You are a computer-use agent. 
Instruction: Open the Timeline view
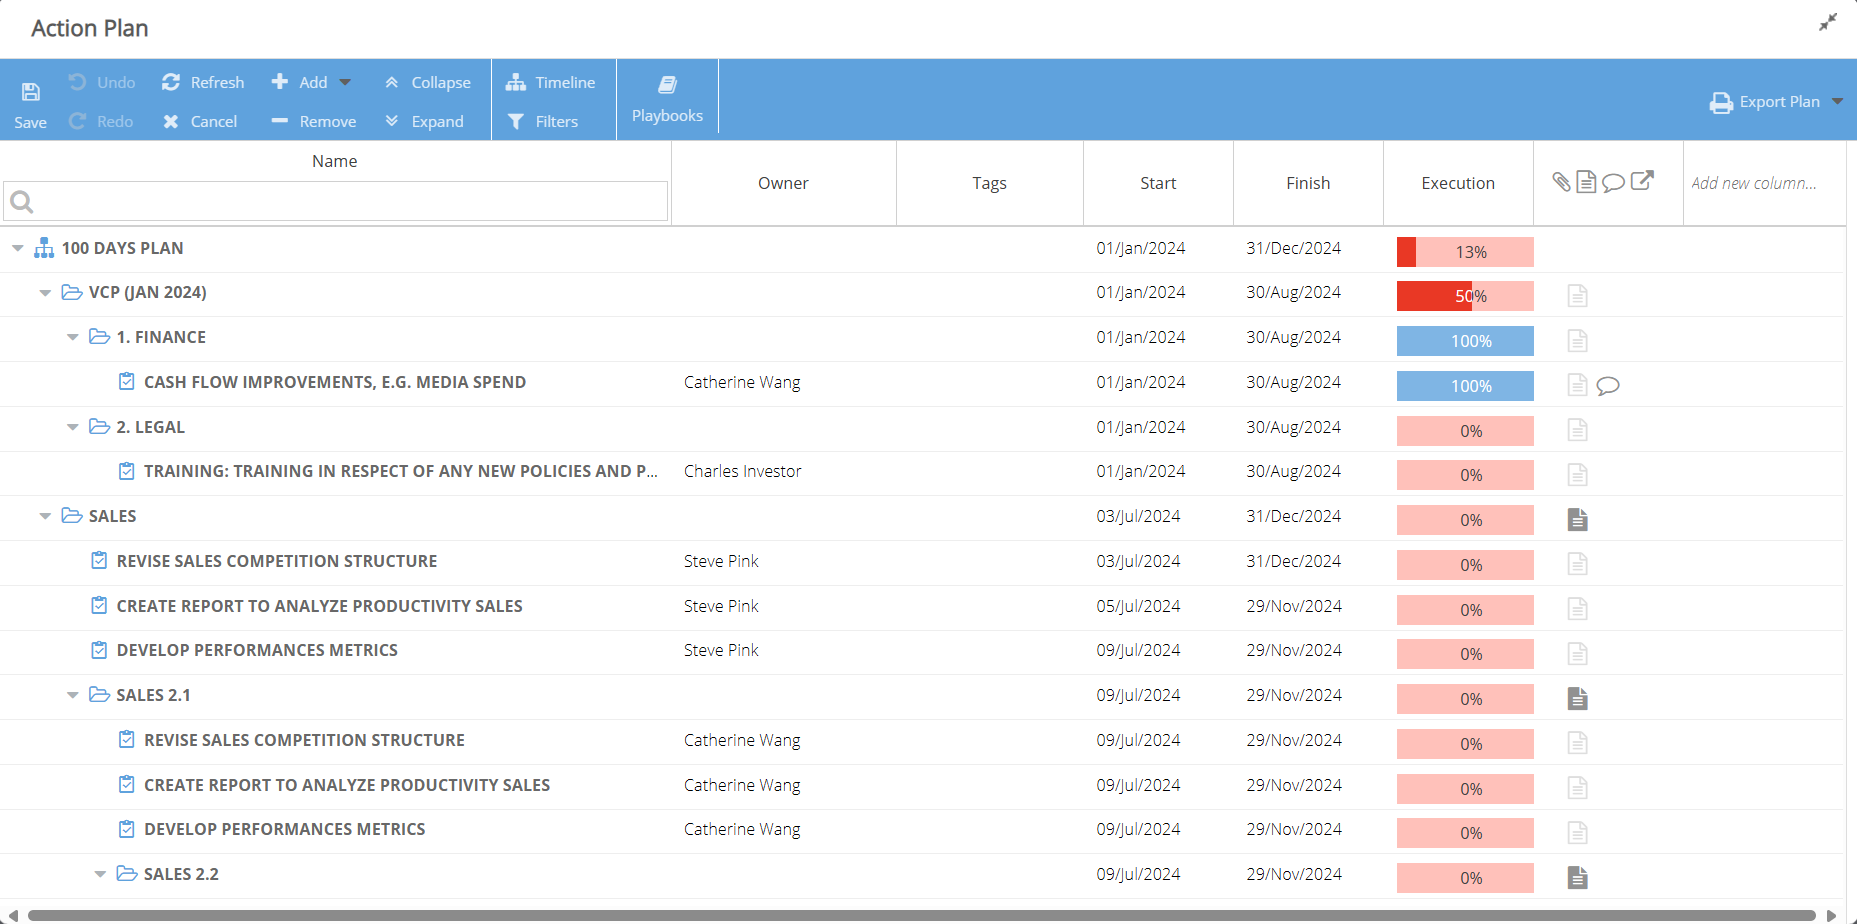click(x=551, y=82)
